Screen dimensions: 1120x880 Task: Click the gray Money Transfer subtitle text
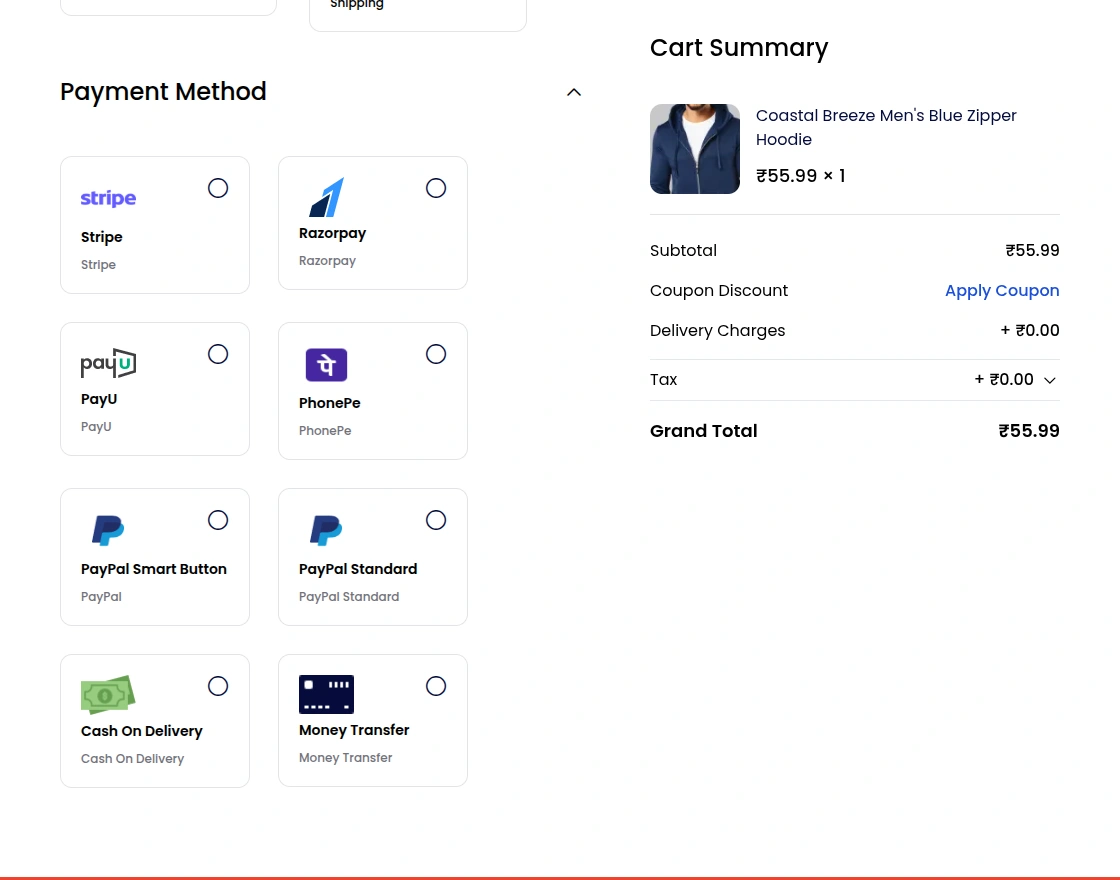click(345, 758)
